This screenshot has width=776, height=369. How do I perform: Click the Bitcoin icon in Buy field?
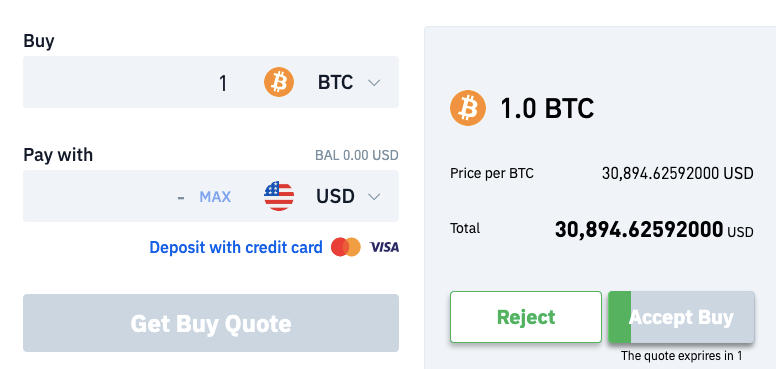279,82
